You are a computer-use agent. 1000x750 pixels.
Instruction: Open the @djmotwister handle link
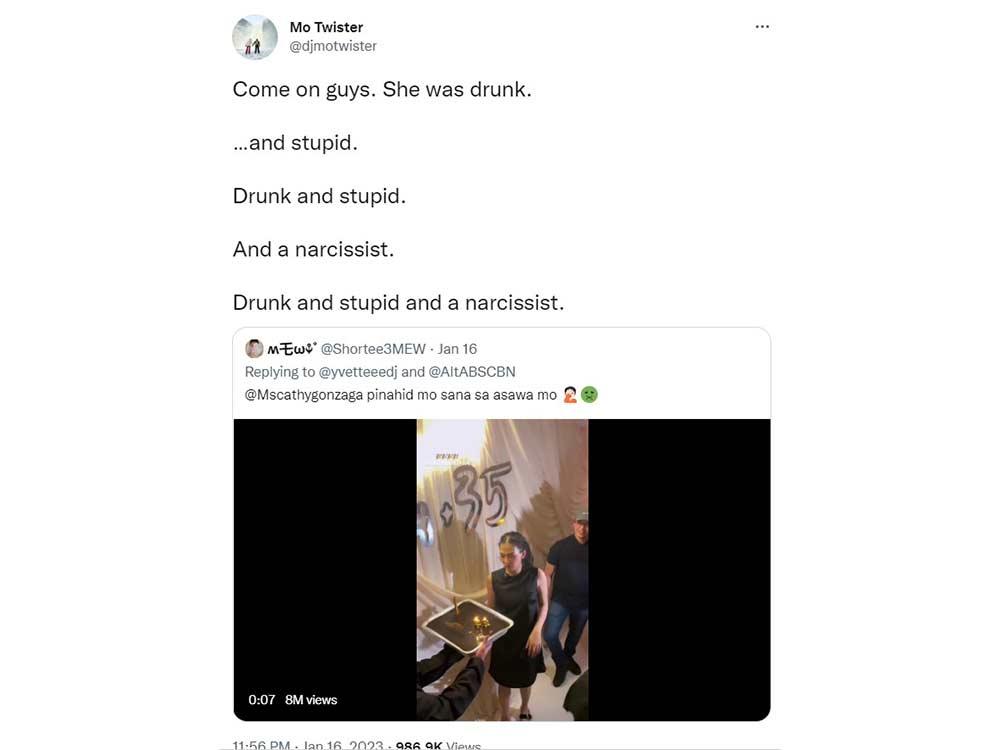[333, 46]
